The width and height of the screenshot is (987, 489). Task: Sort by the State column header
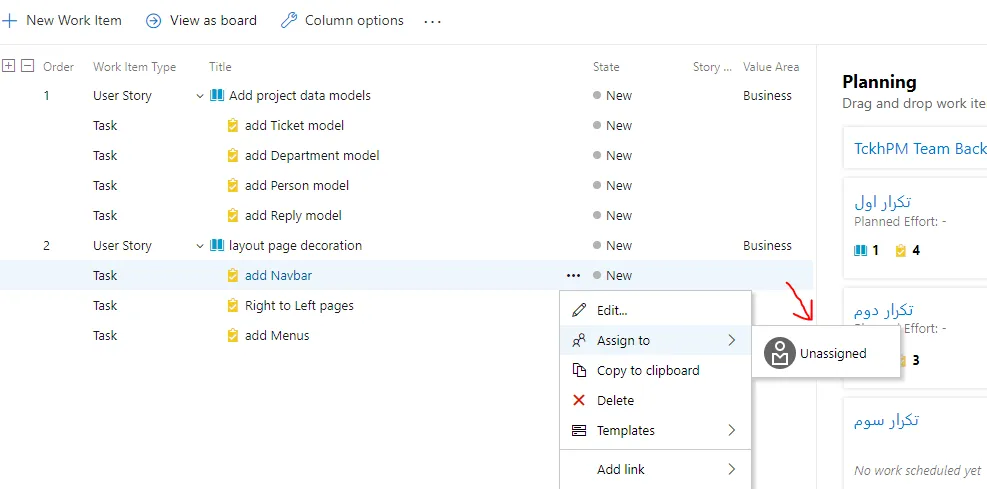pyautogui.click(x=606, y=67)
